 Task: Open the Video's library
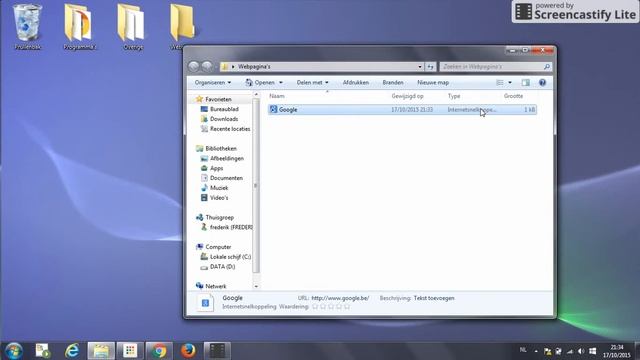[219, 198]
